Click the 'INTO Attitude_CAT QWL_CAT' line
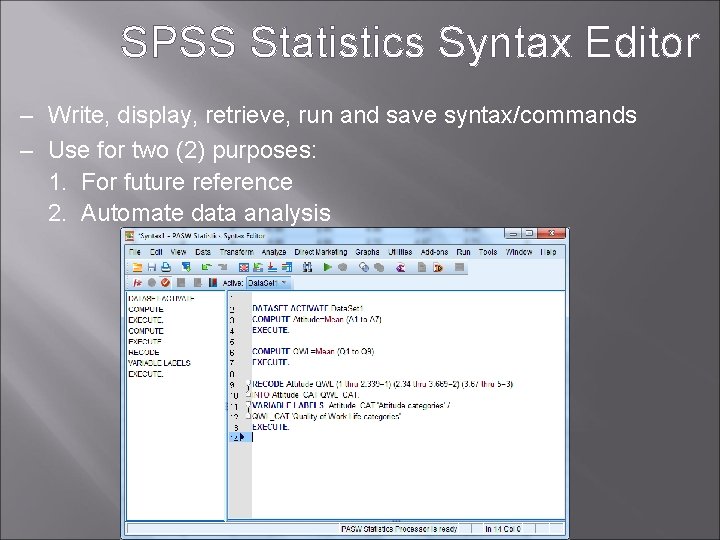 click(x=305, y=395)
